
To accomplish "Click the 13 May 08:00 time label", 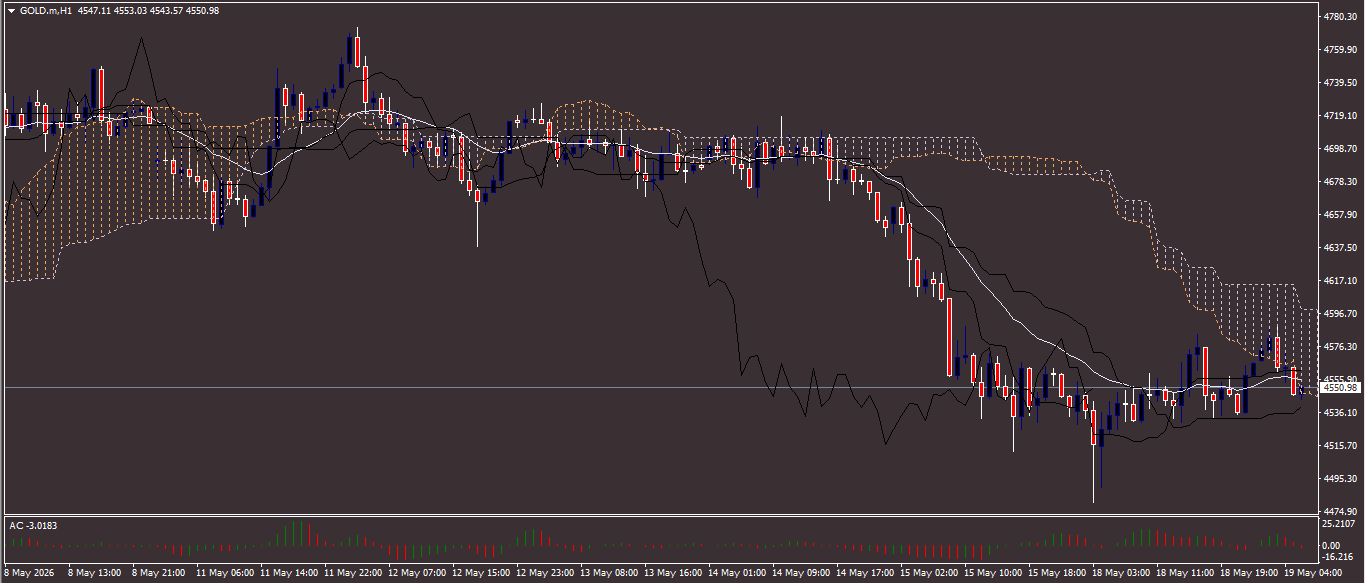I will point(609,574).
